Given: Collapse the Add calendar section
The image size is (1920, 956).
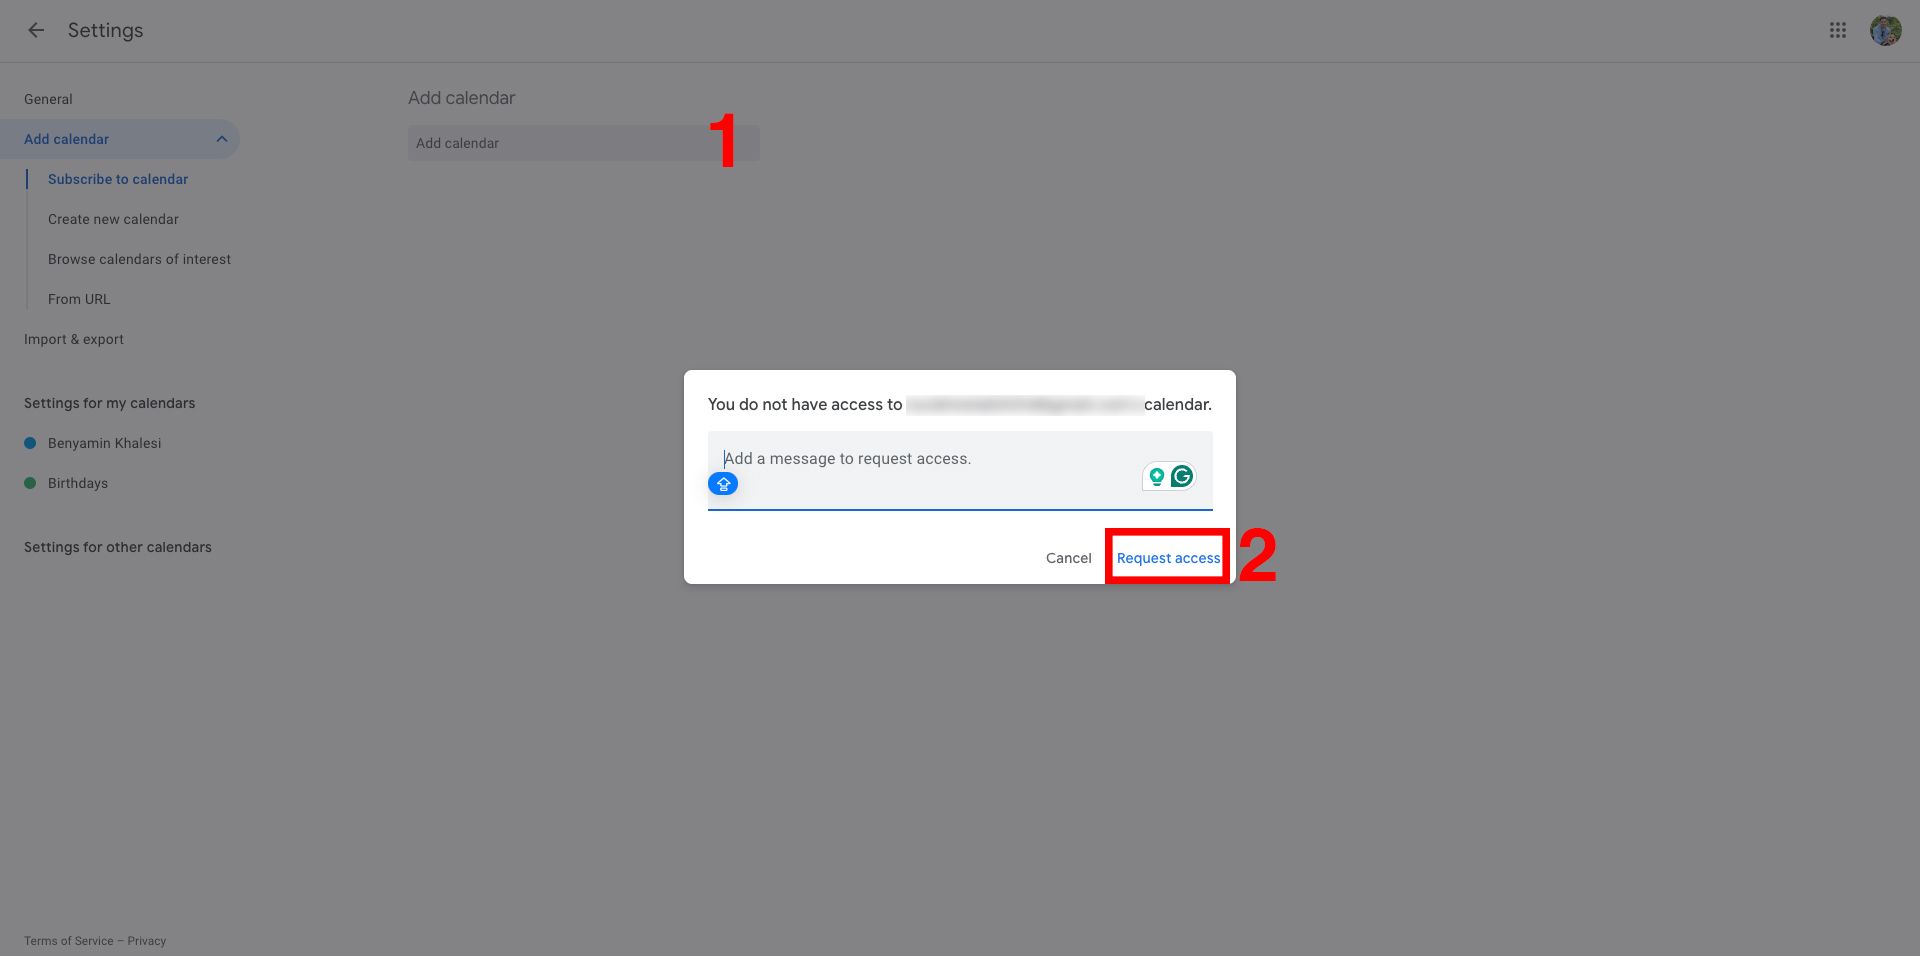Looking at the screenshot, I should click(x=222, y=139).
